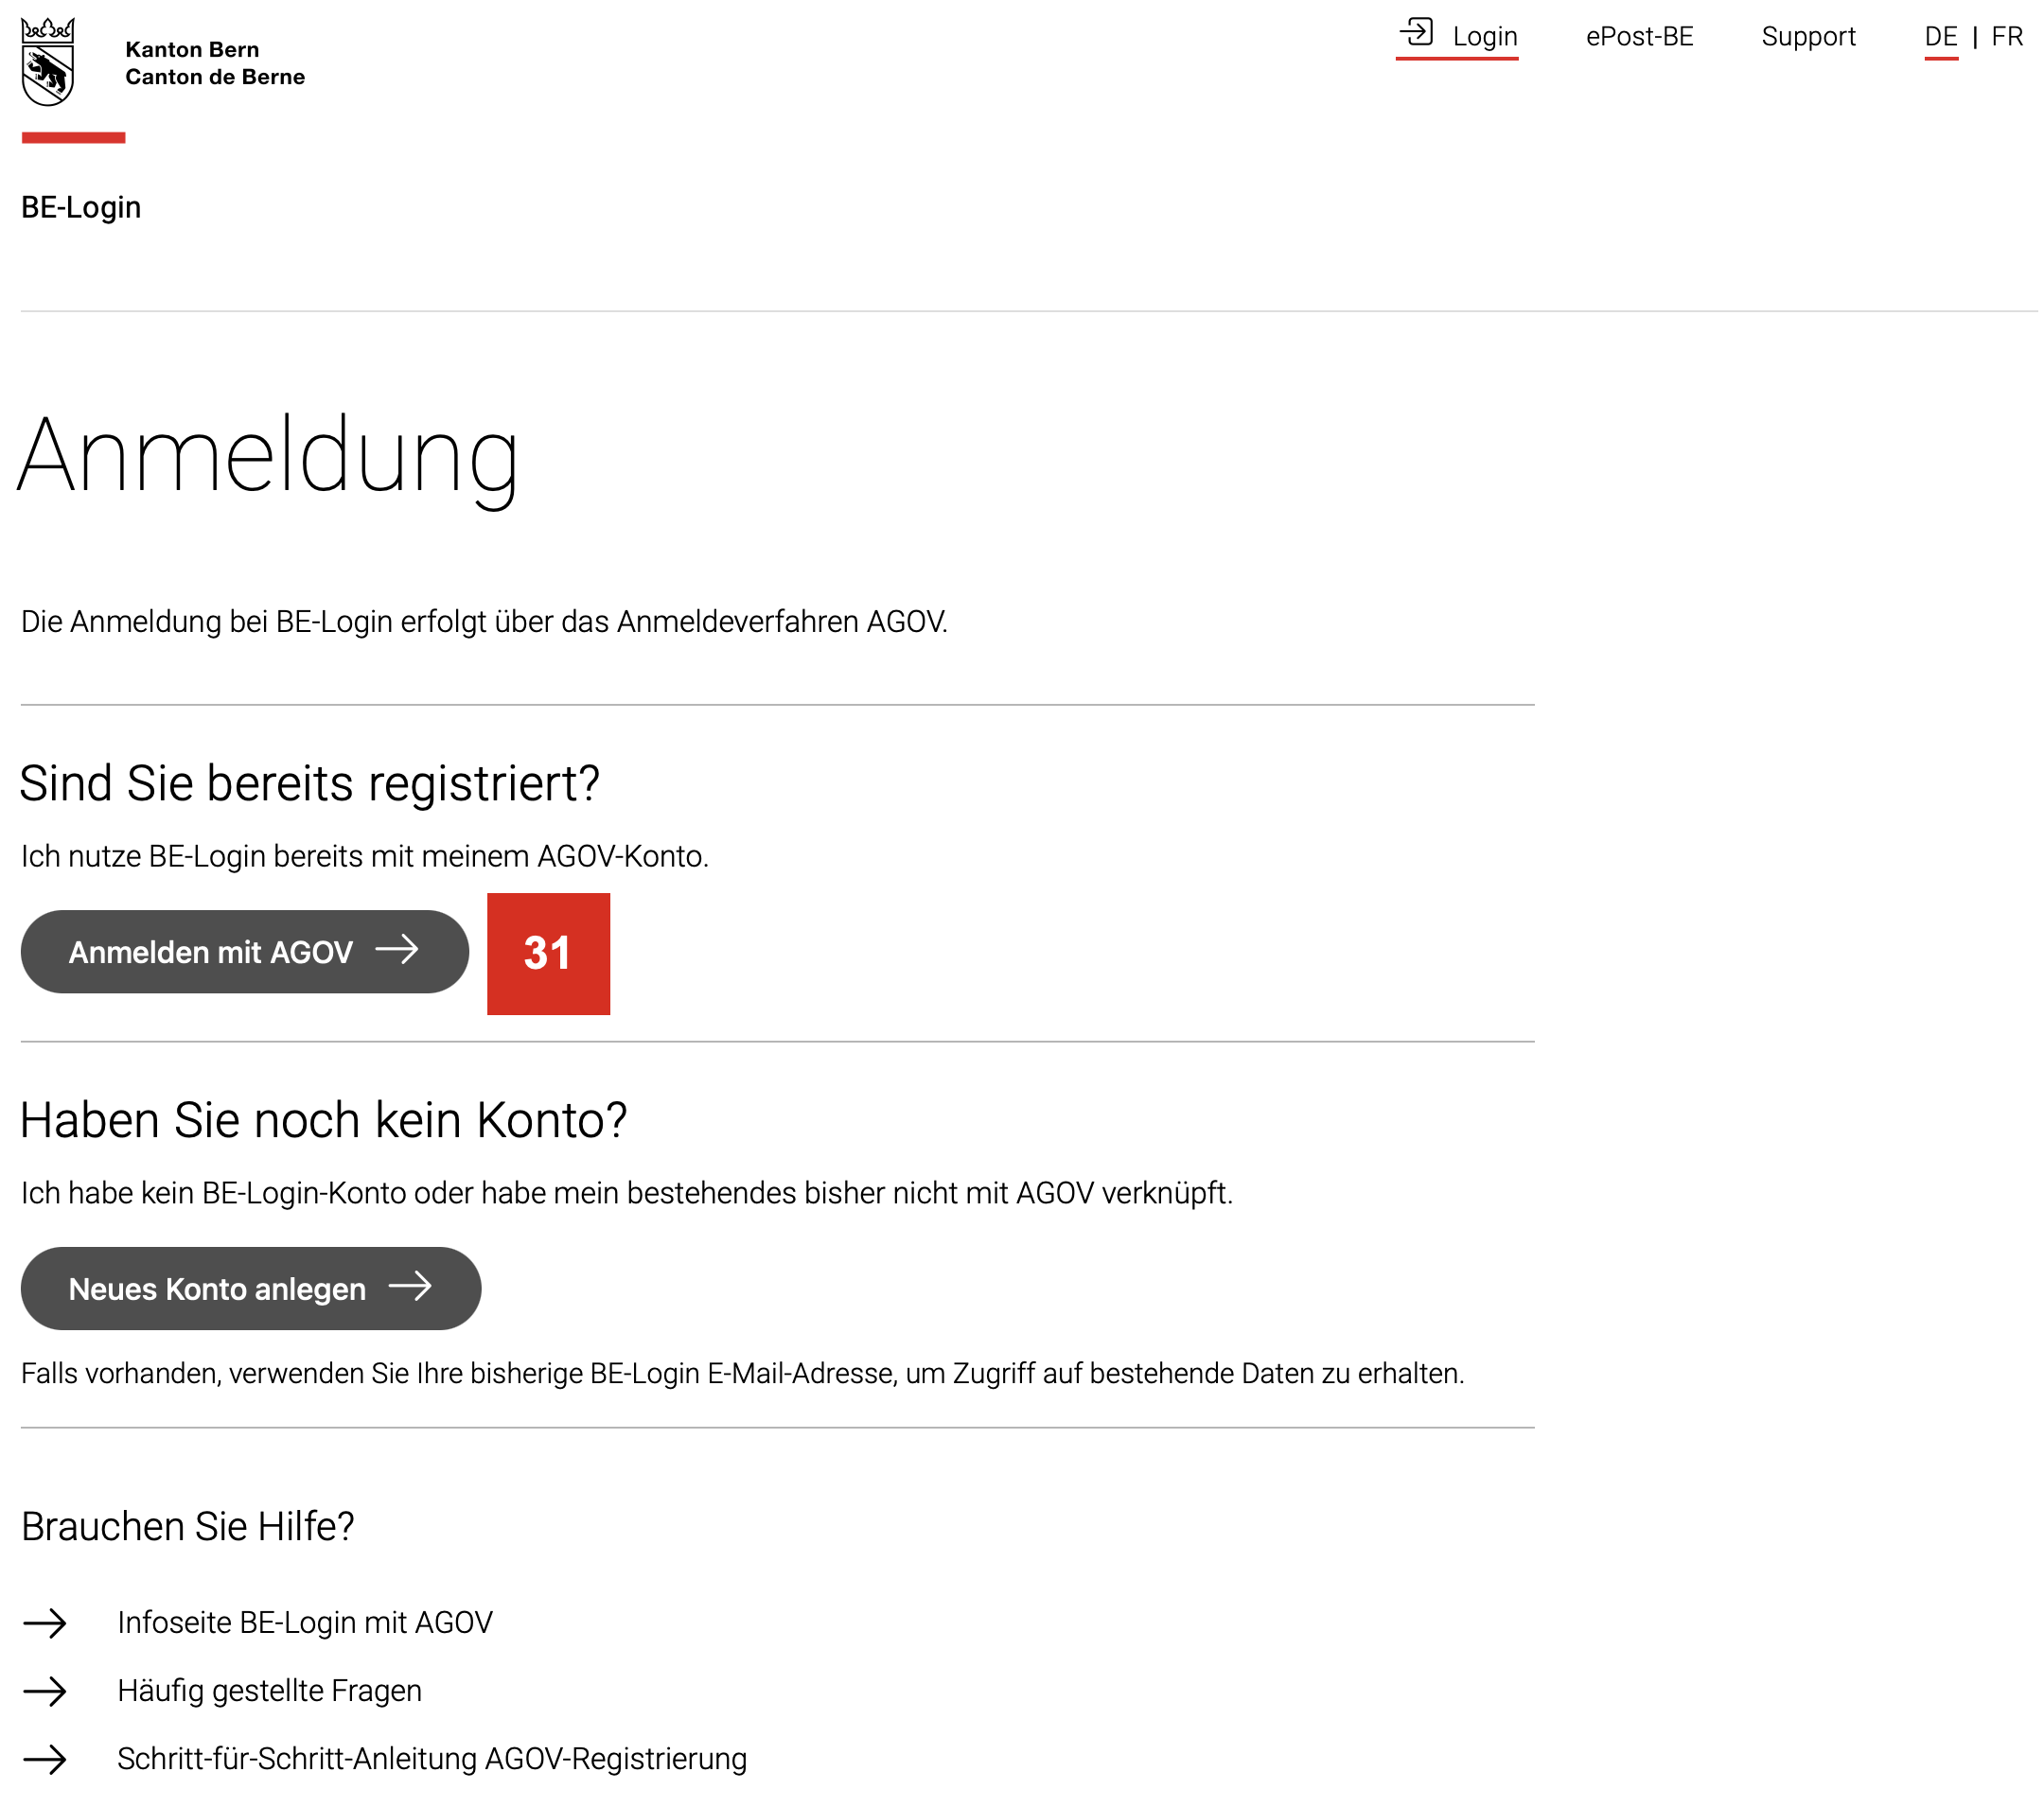Click arrow icon beside Häufig gestellte Fragen
Screen dimensions: 2044x1807
45,1691
